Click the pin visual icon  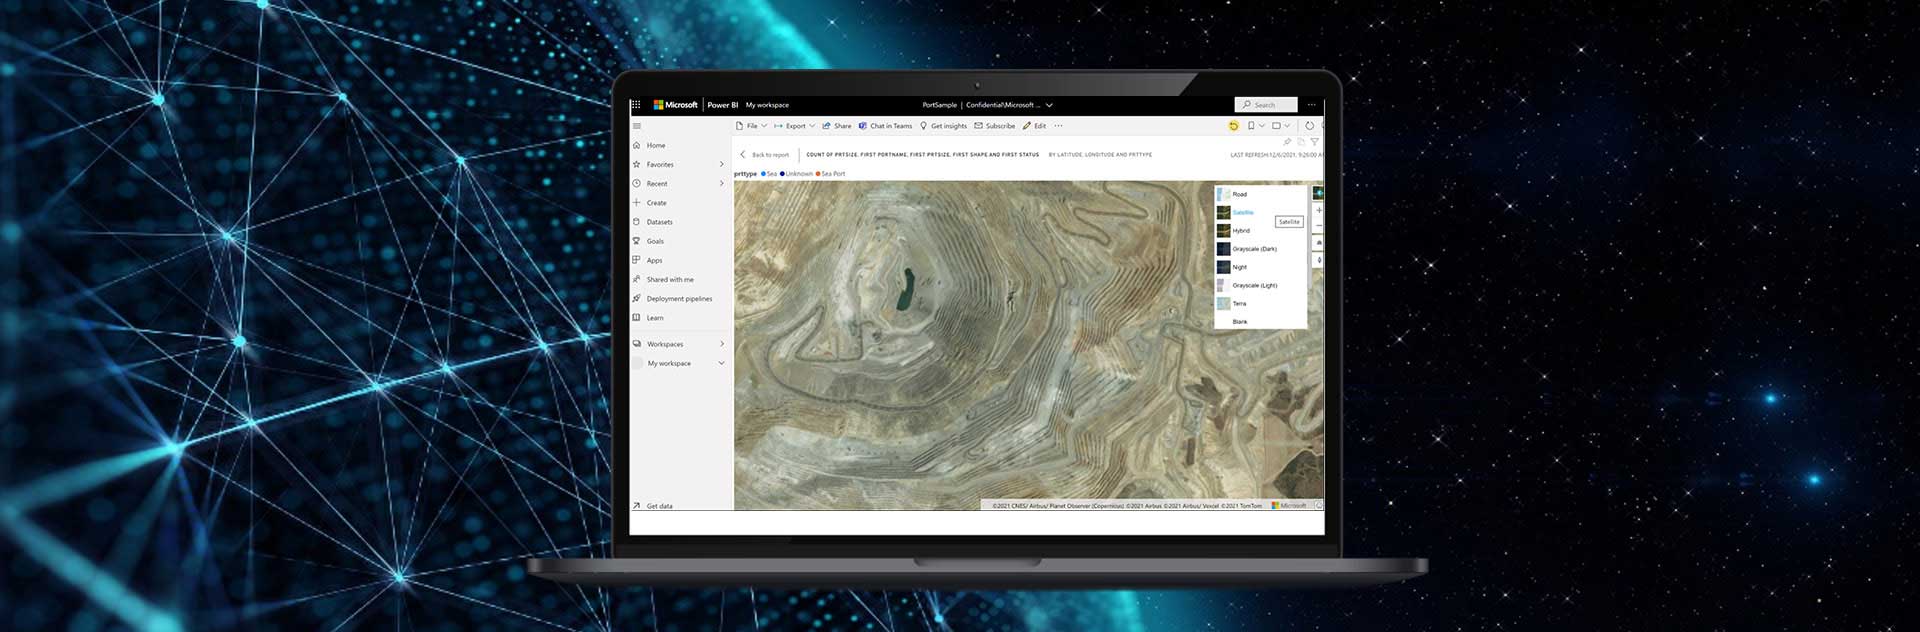click(x=1287, y=142)
